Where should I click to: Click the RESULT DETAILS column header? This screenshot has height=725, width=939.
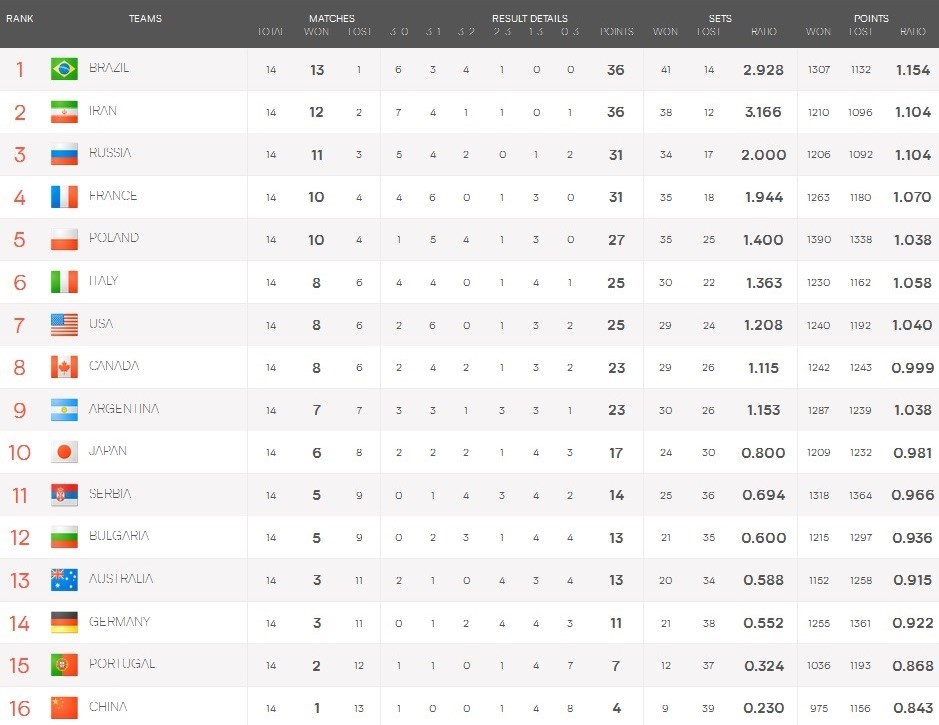pyautogui.click(x=529, y=19)
